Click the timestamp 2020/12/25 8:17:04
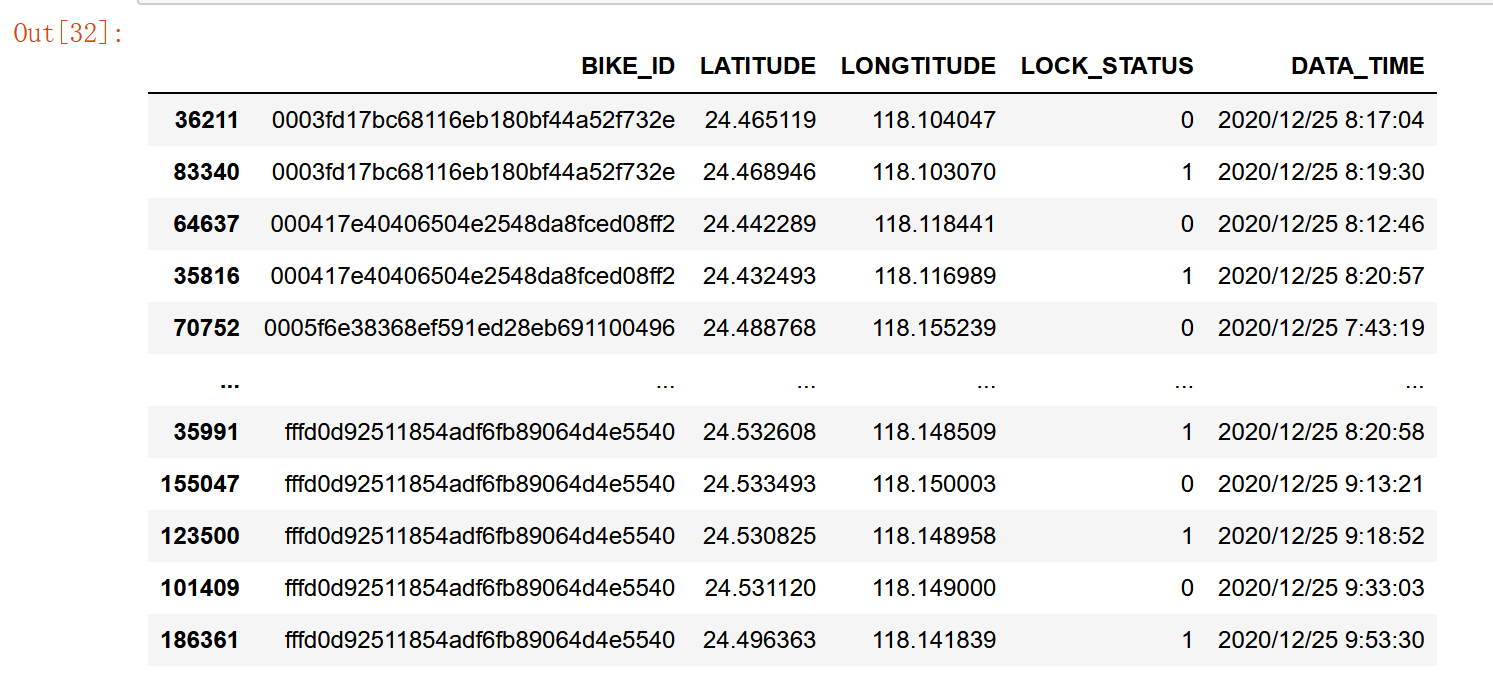Screen dimensions: 1493x684 pos(1321,120)
